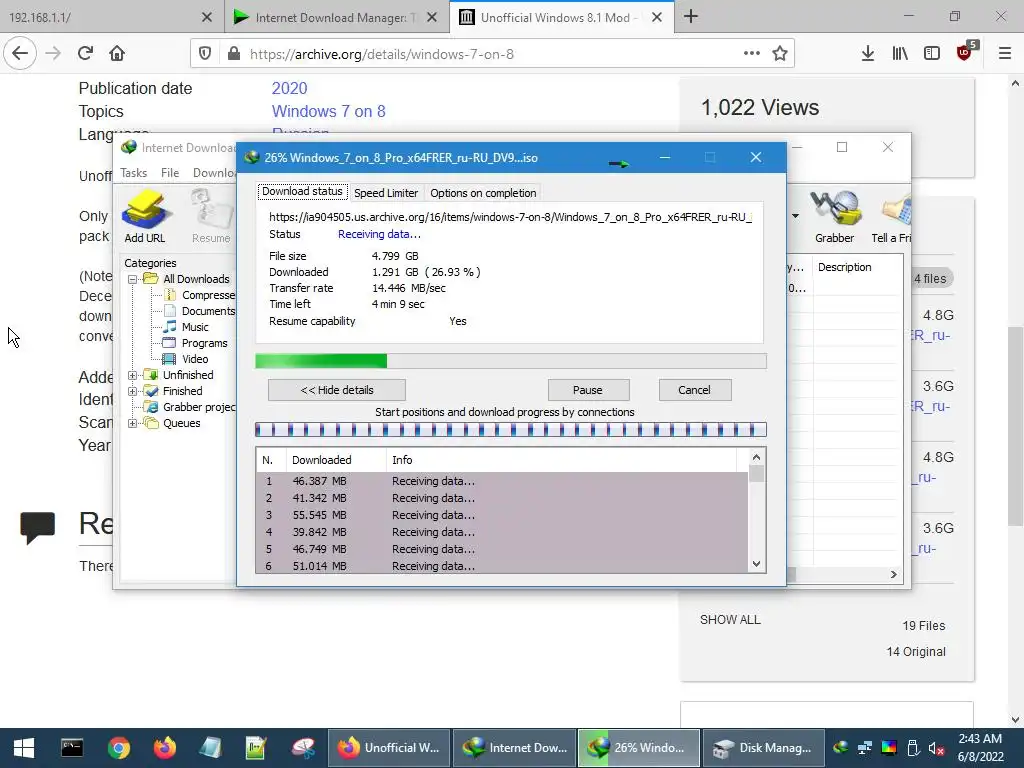Bookmark this page with the star icon

(780, 54)
